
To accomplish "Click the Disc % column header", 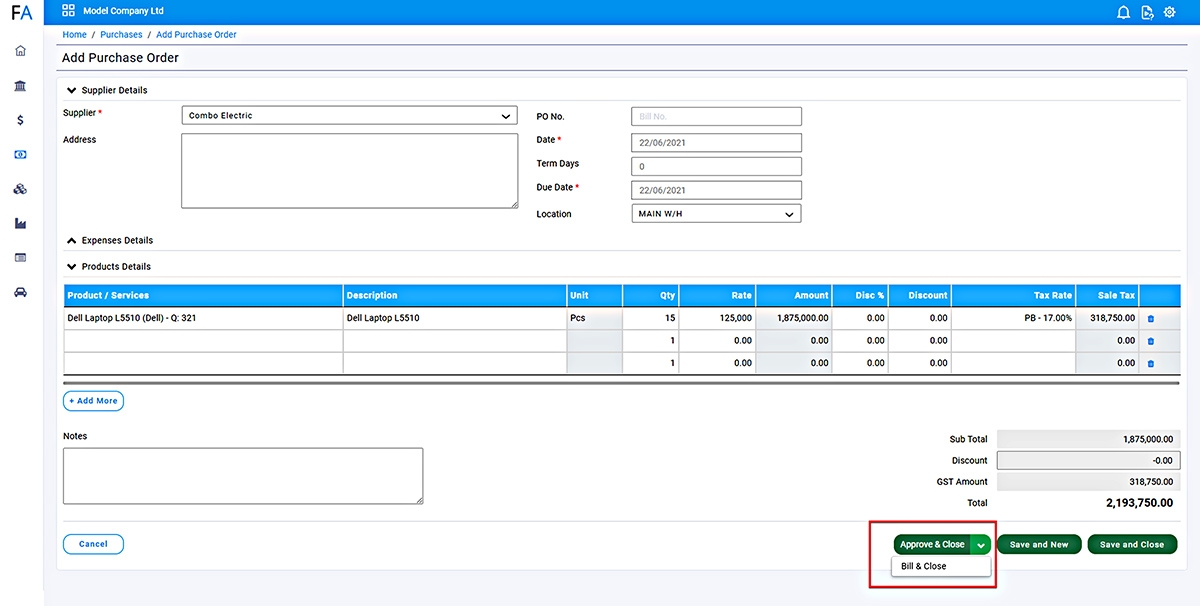I will pyautogui.click(x=860, y=296).
